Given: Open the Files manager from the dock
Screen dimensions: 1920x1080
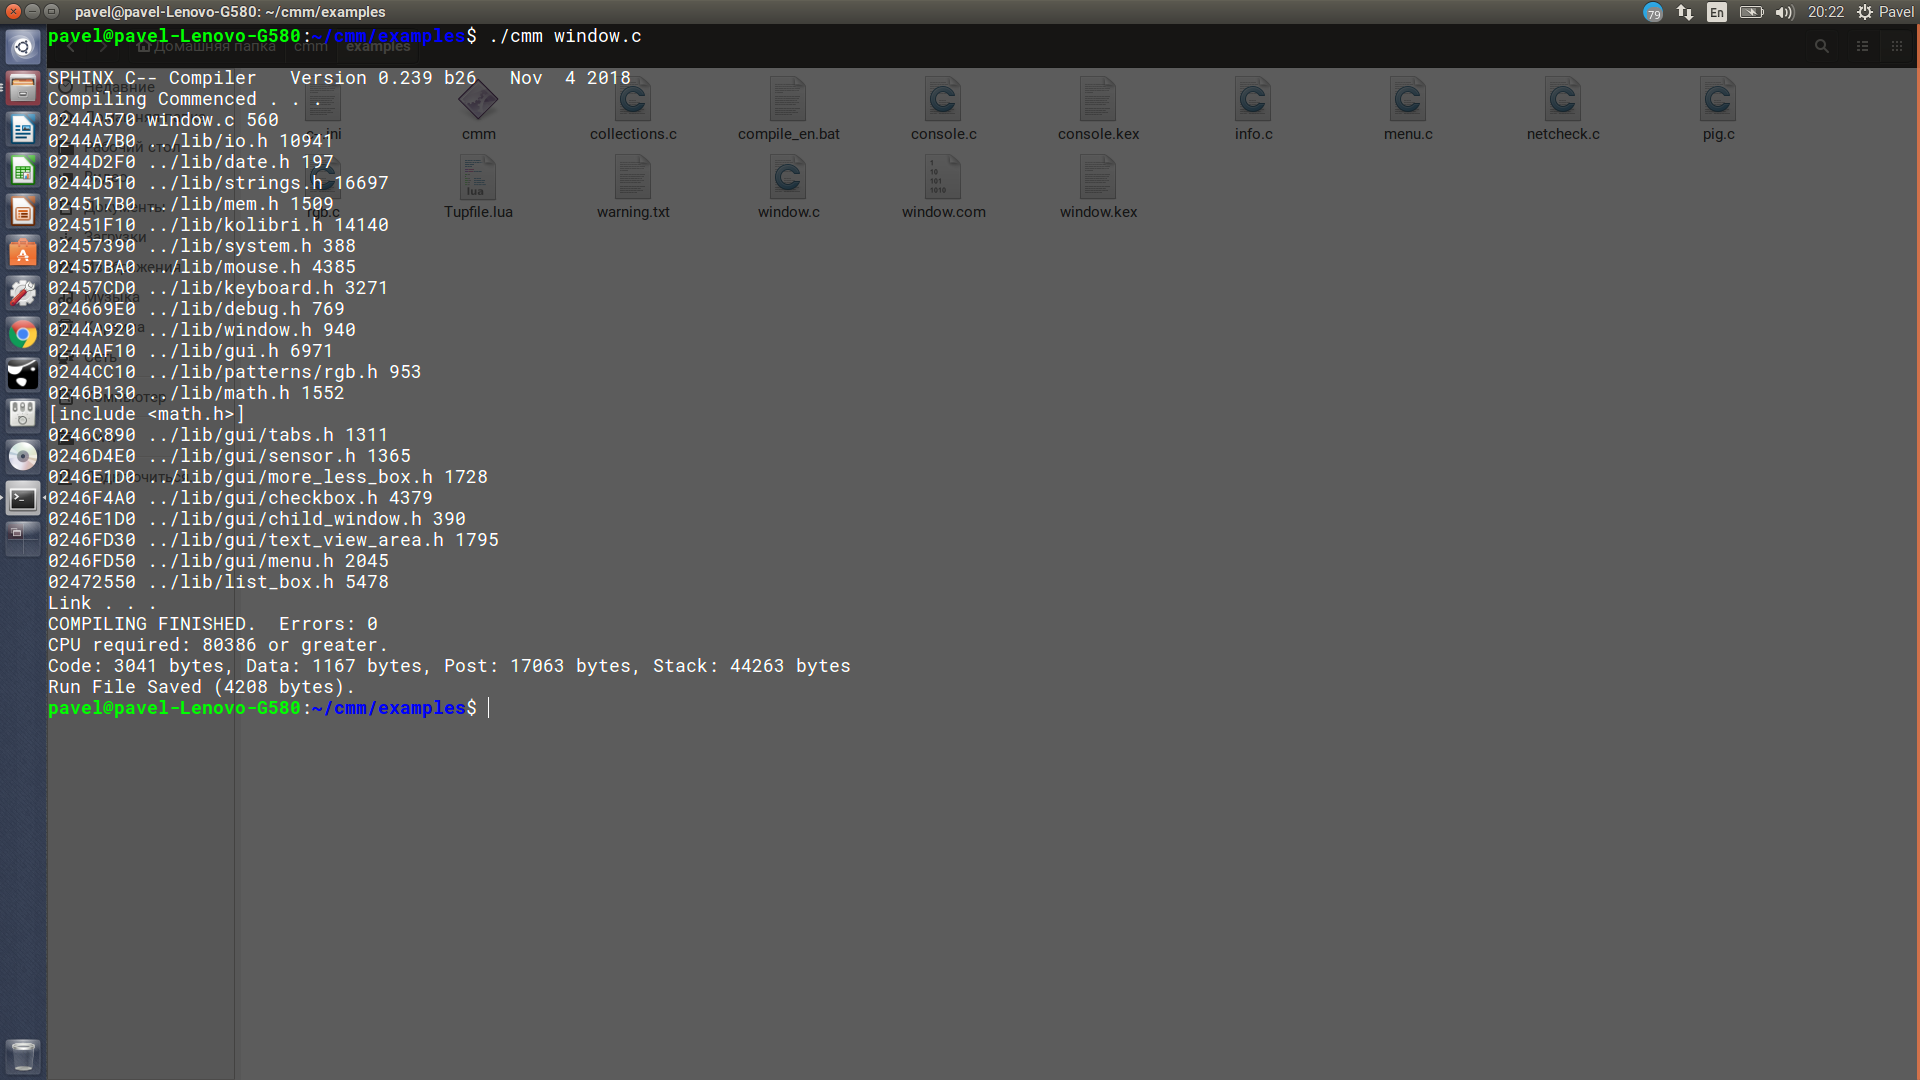Looking at the screenshot, I should click(x=23, y=88).
